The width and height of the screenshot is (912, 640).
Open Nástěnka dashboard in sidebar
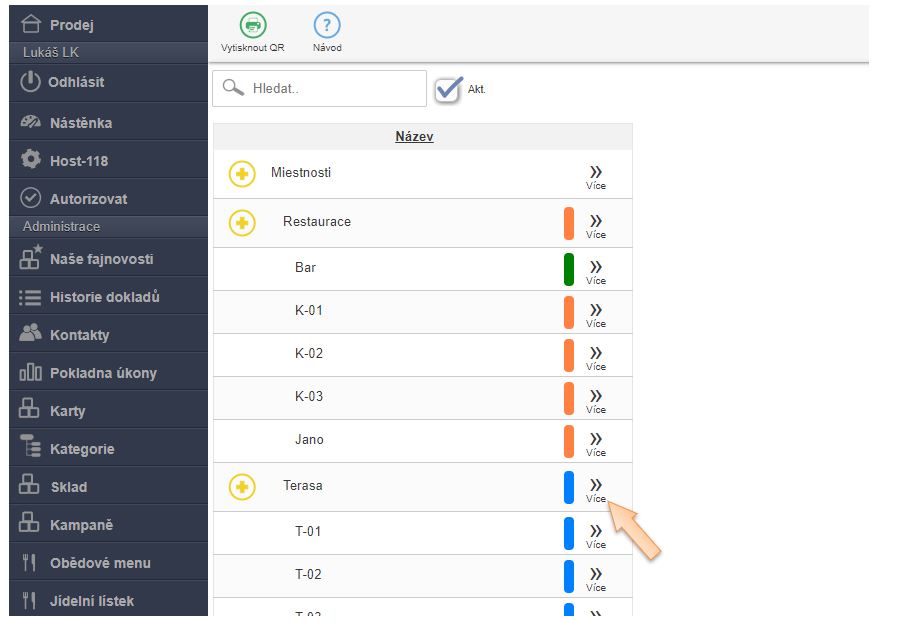point(80,123)
